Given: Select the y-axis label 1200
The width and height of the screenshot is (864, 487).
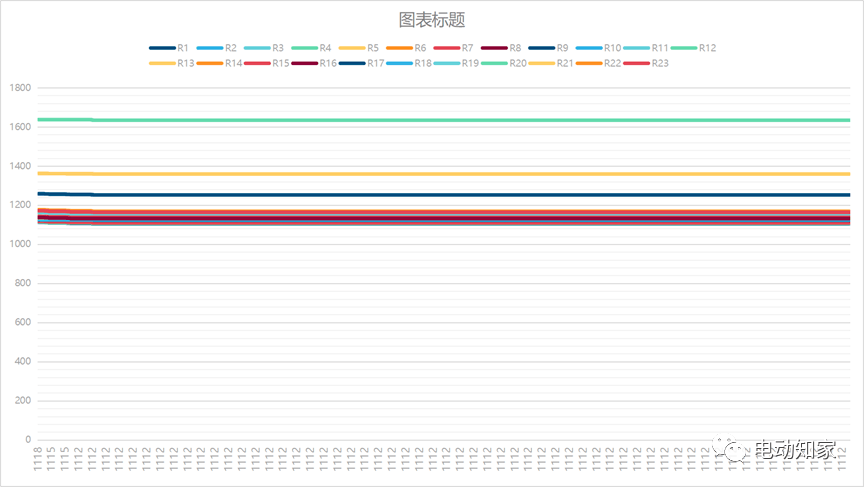Looking at the screenshot, I should click(x=20, y=205).
